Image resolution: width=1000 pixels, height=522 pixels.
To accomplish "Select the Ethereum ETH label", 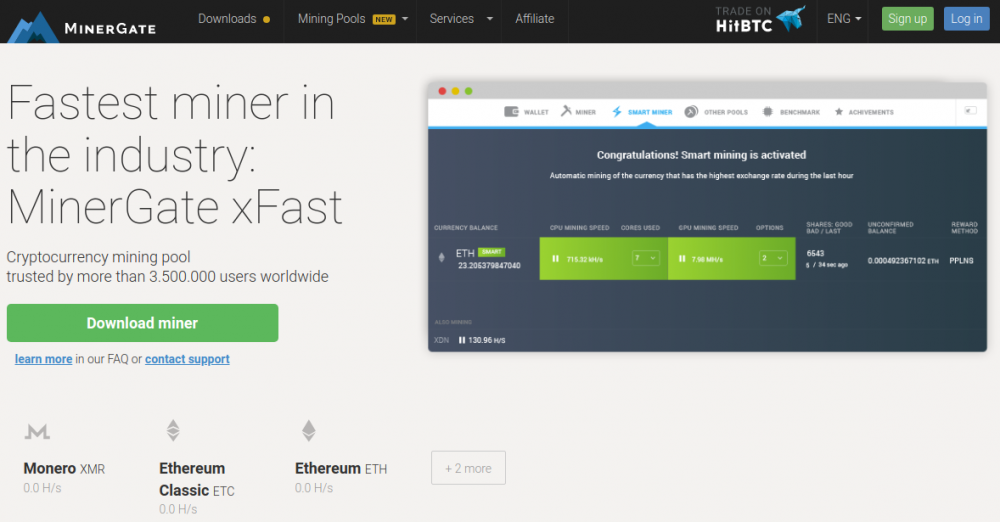I will [341, 469].
